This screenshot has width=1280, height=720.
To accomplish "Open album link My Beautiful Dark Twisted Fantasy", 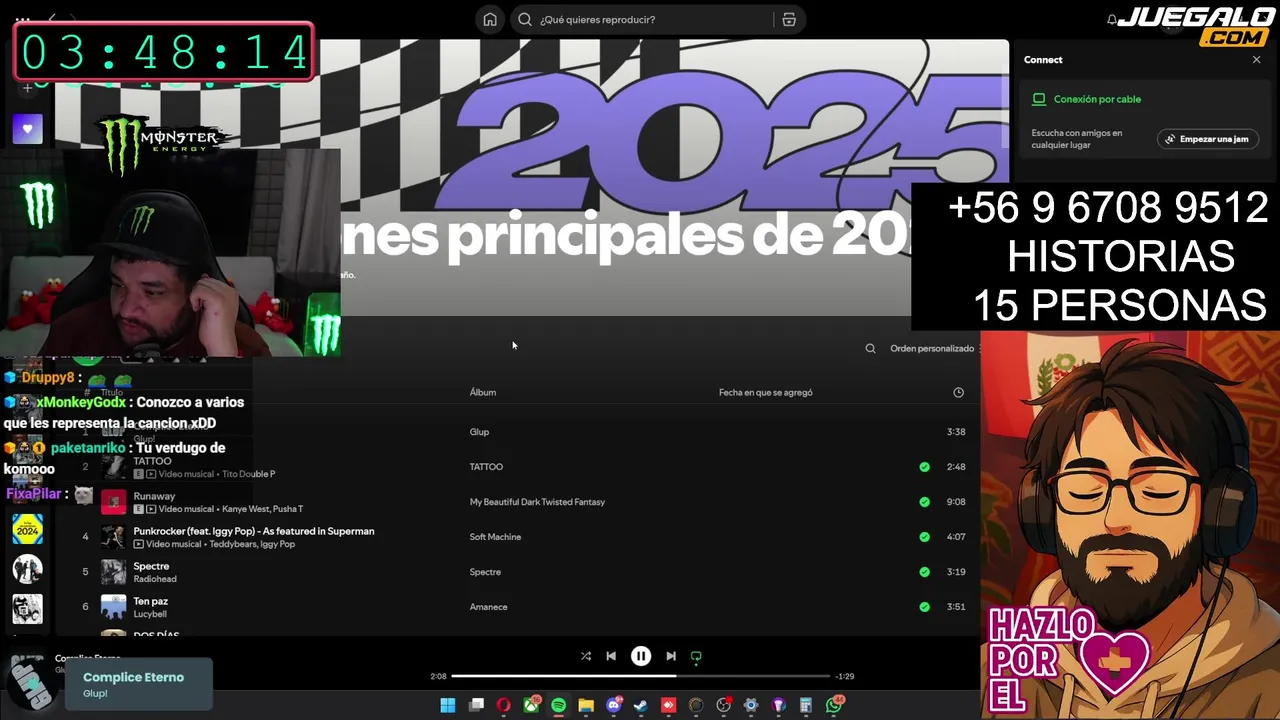I will tap(537, 502).
